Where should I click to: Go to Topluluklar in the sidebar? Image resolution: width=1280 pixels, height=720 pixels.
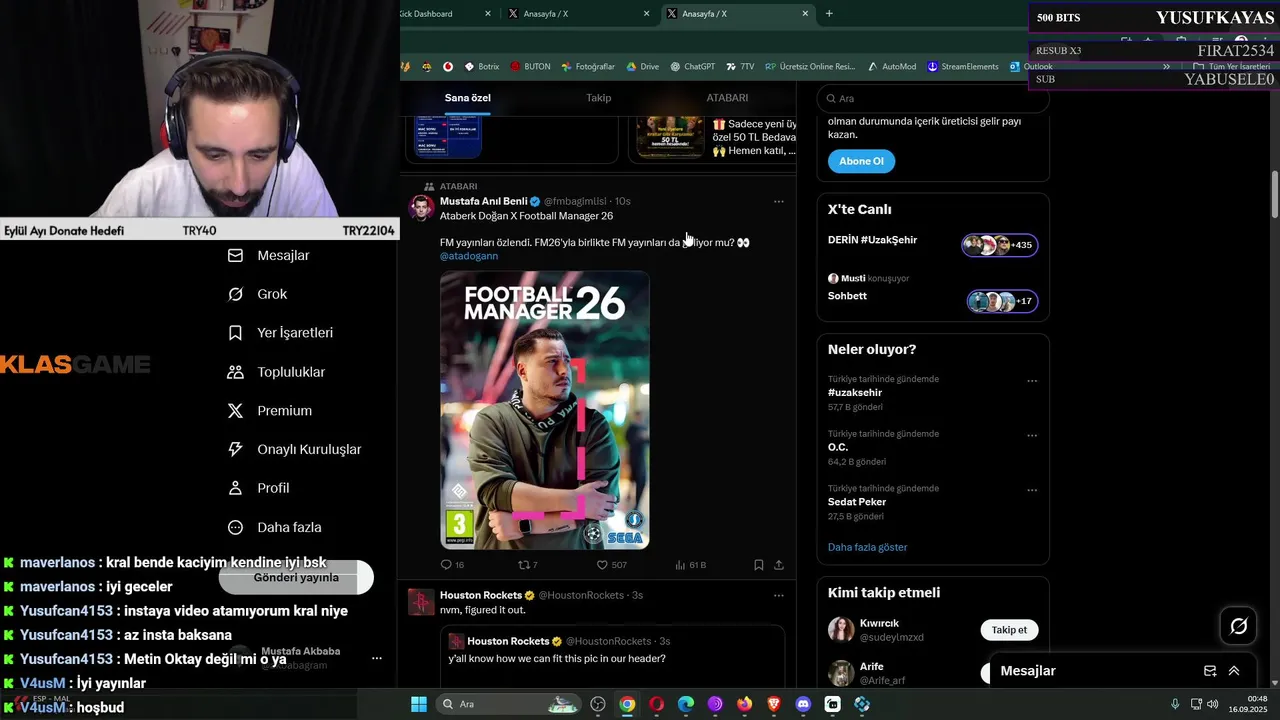pyautogui.click(x=276, y=372)
